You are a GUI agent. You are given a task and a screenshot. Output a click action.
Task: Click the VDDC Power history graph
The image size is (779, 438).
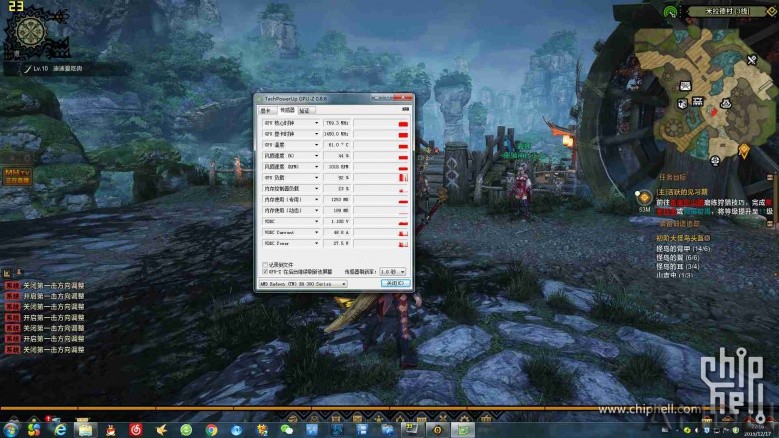[381, 243]
